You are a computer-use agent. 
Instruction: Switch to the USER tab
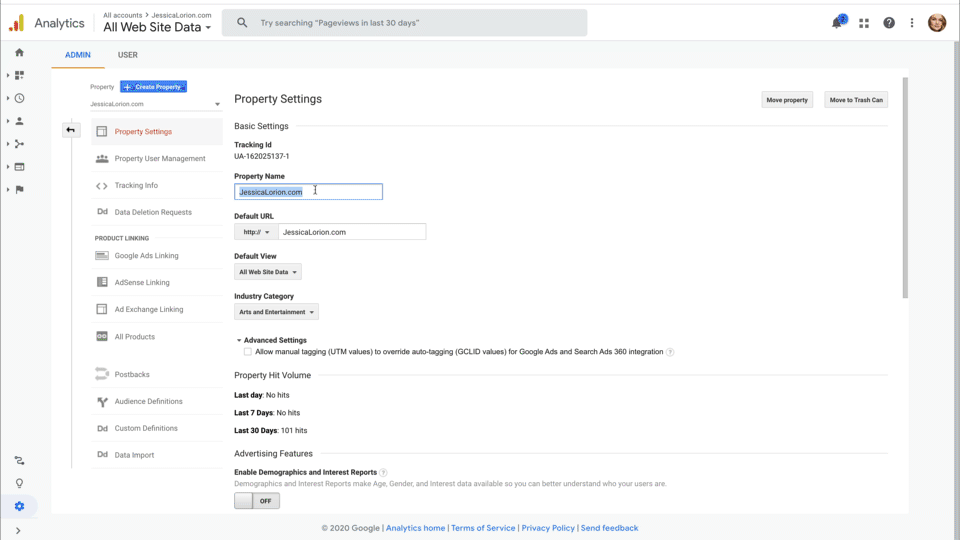tap(127, 55)
